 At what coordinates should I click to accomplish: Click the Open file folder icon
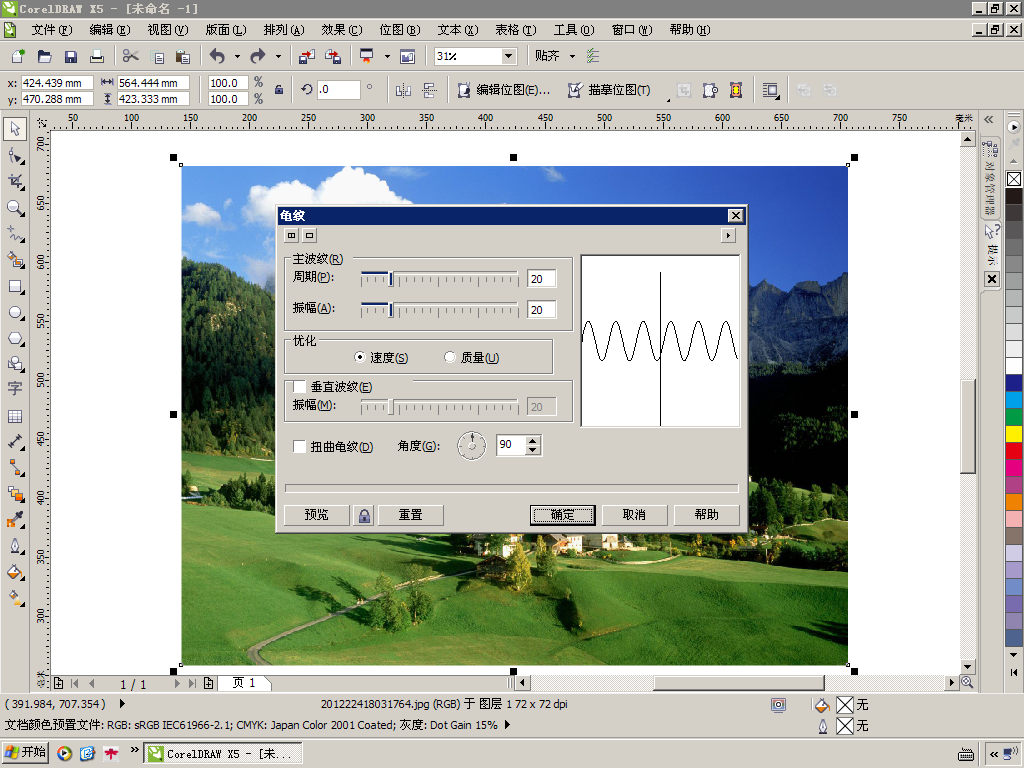[x=44, y=56]
